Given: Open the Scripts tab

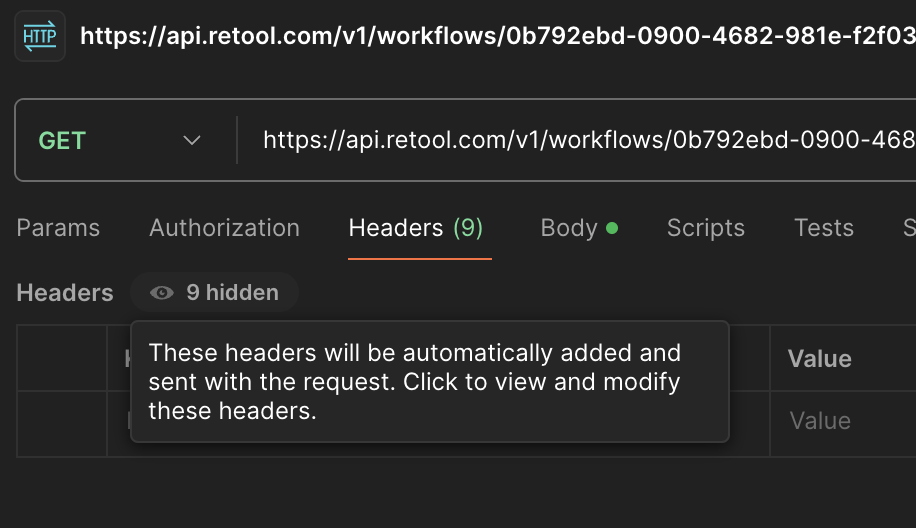Looking at the screenshot, I should 706,228.
